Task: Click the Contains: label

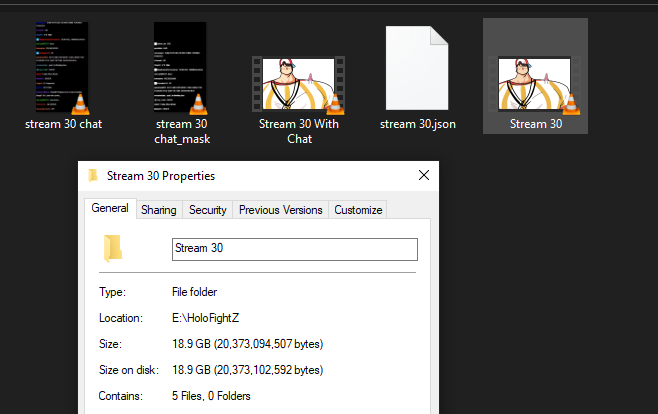Action: coord(120,396)
